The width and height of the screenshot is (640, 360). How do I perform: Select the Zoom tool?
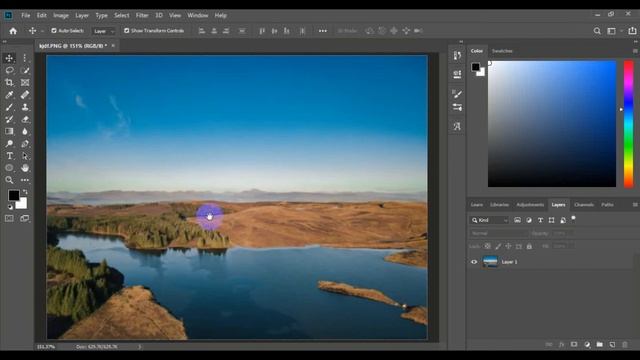tap(9, 180)
